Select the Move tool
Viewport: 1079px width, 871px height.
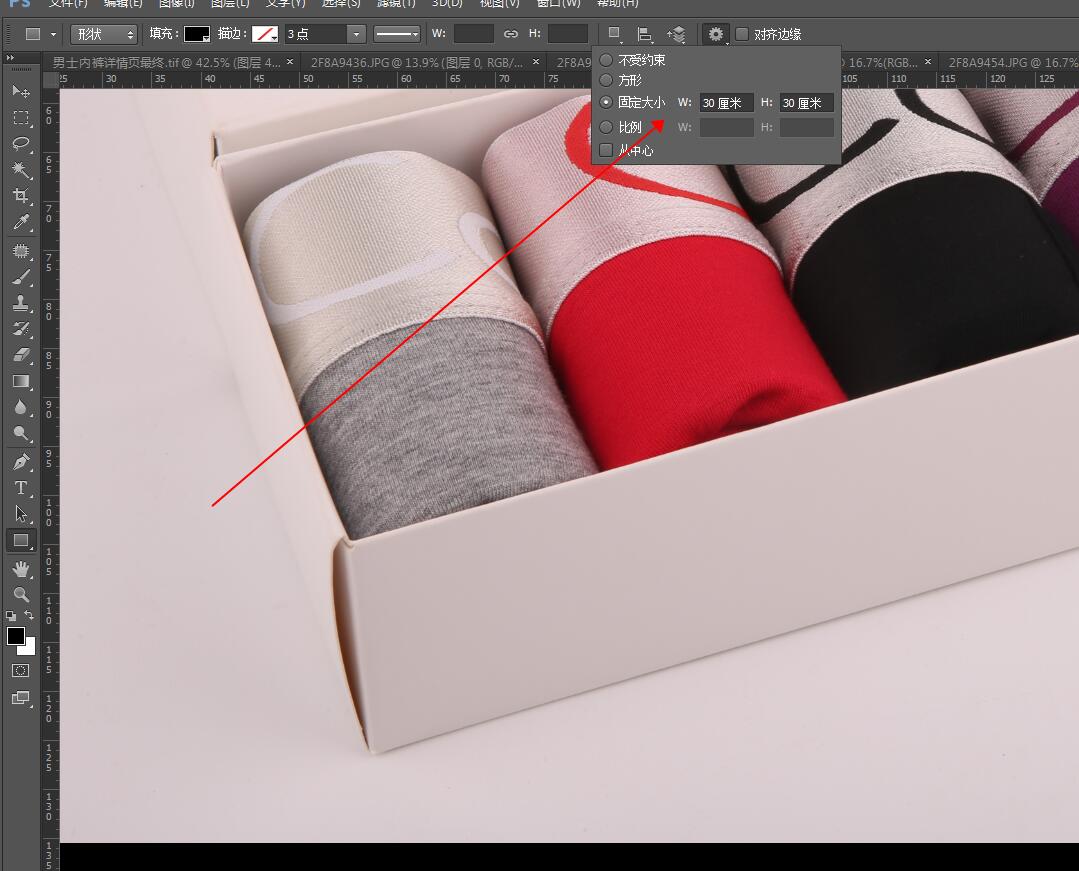coord(21,91)
